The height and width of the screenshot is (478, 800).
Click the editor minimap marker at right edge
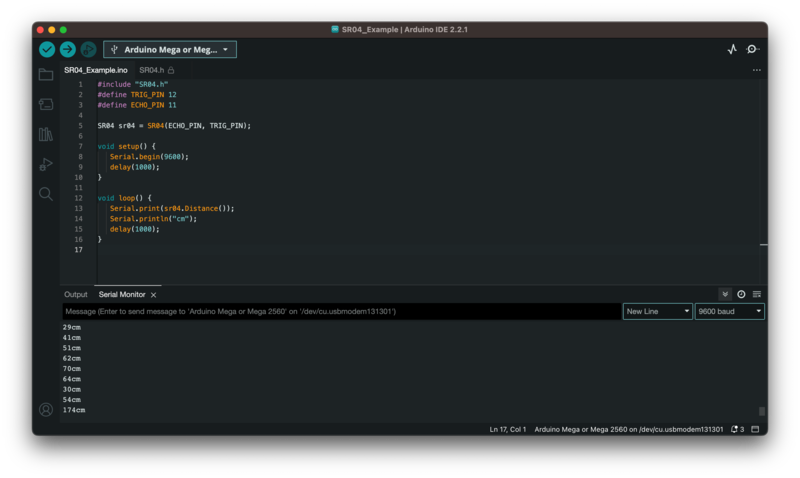click(764, 245)
